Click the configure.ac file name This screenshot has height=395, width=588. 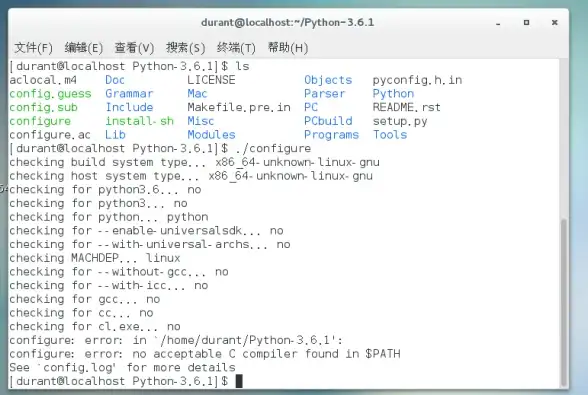(x=50, y=135)
